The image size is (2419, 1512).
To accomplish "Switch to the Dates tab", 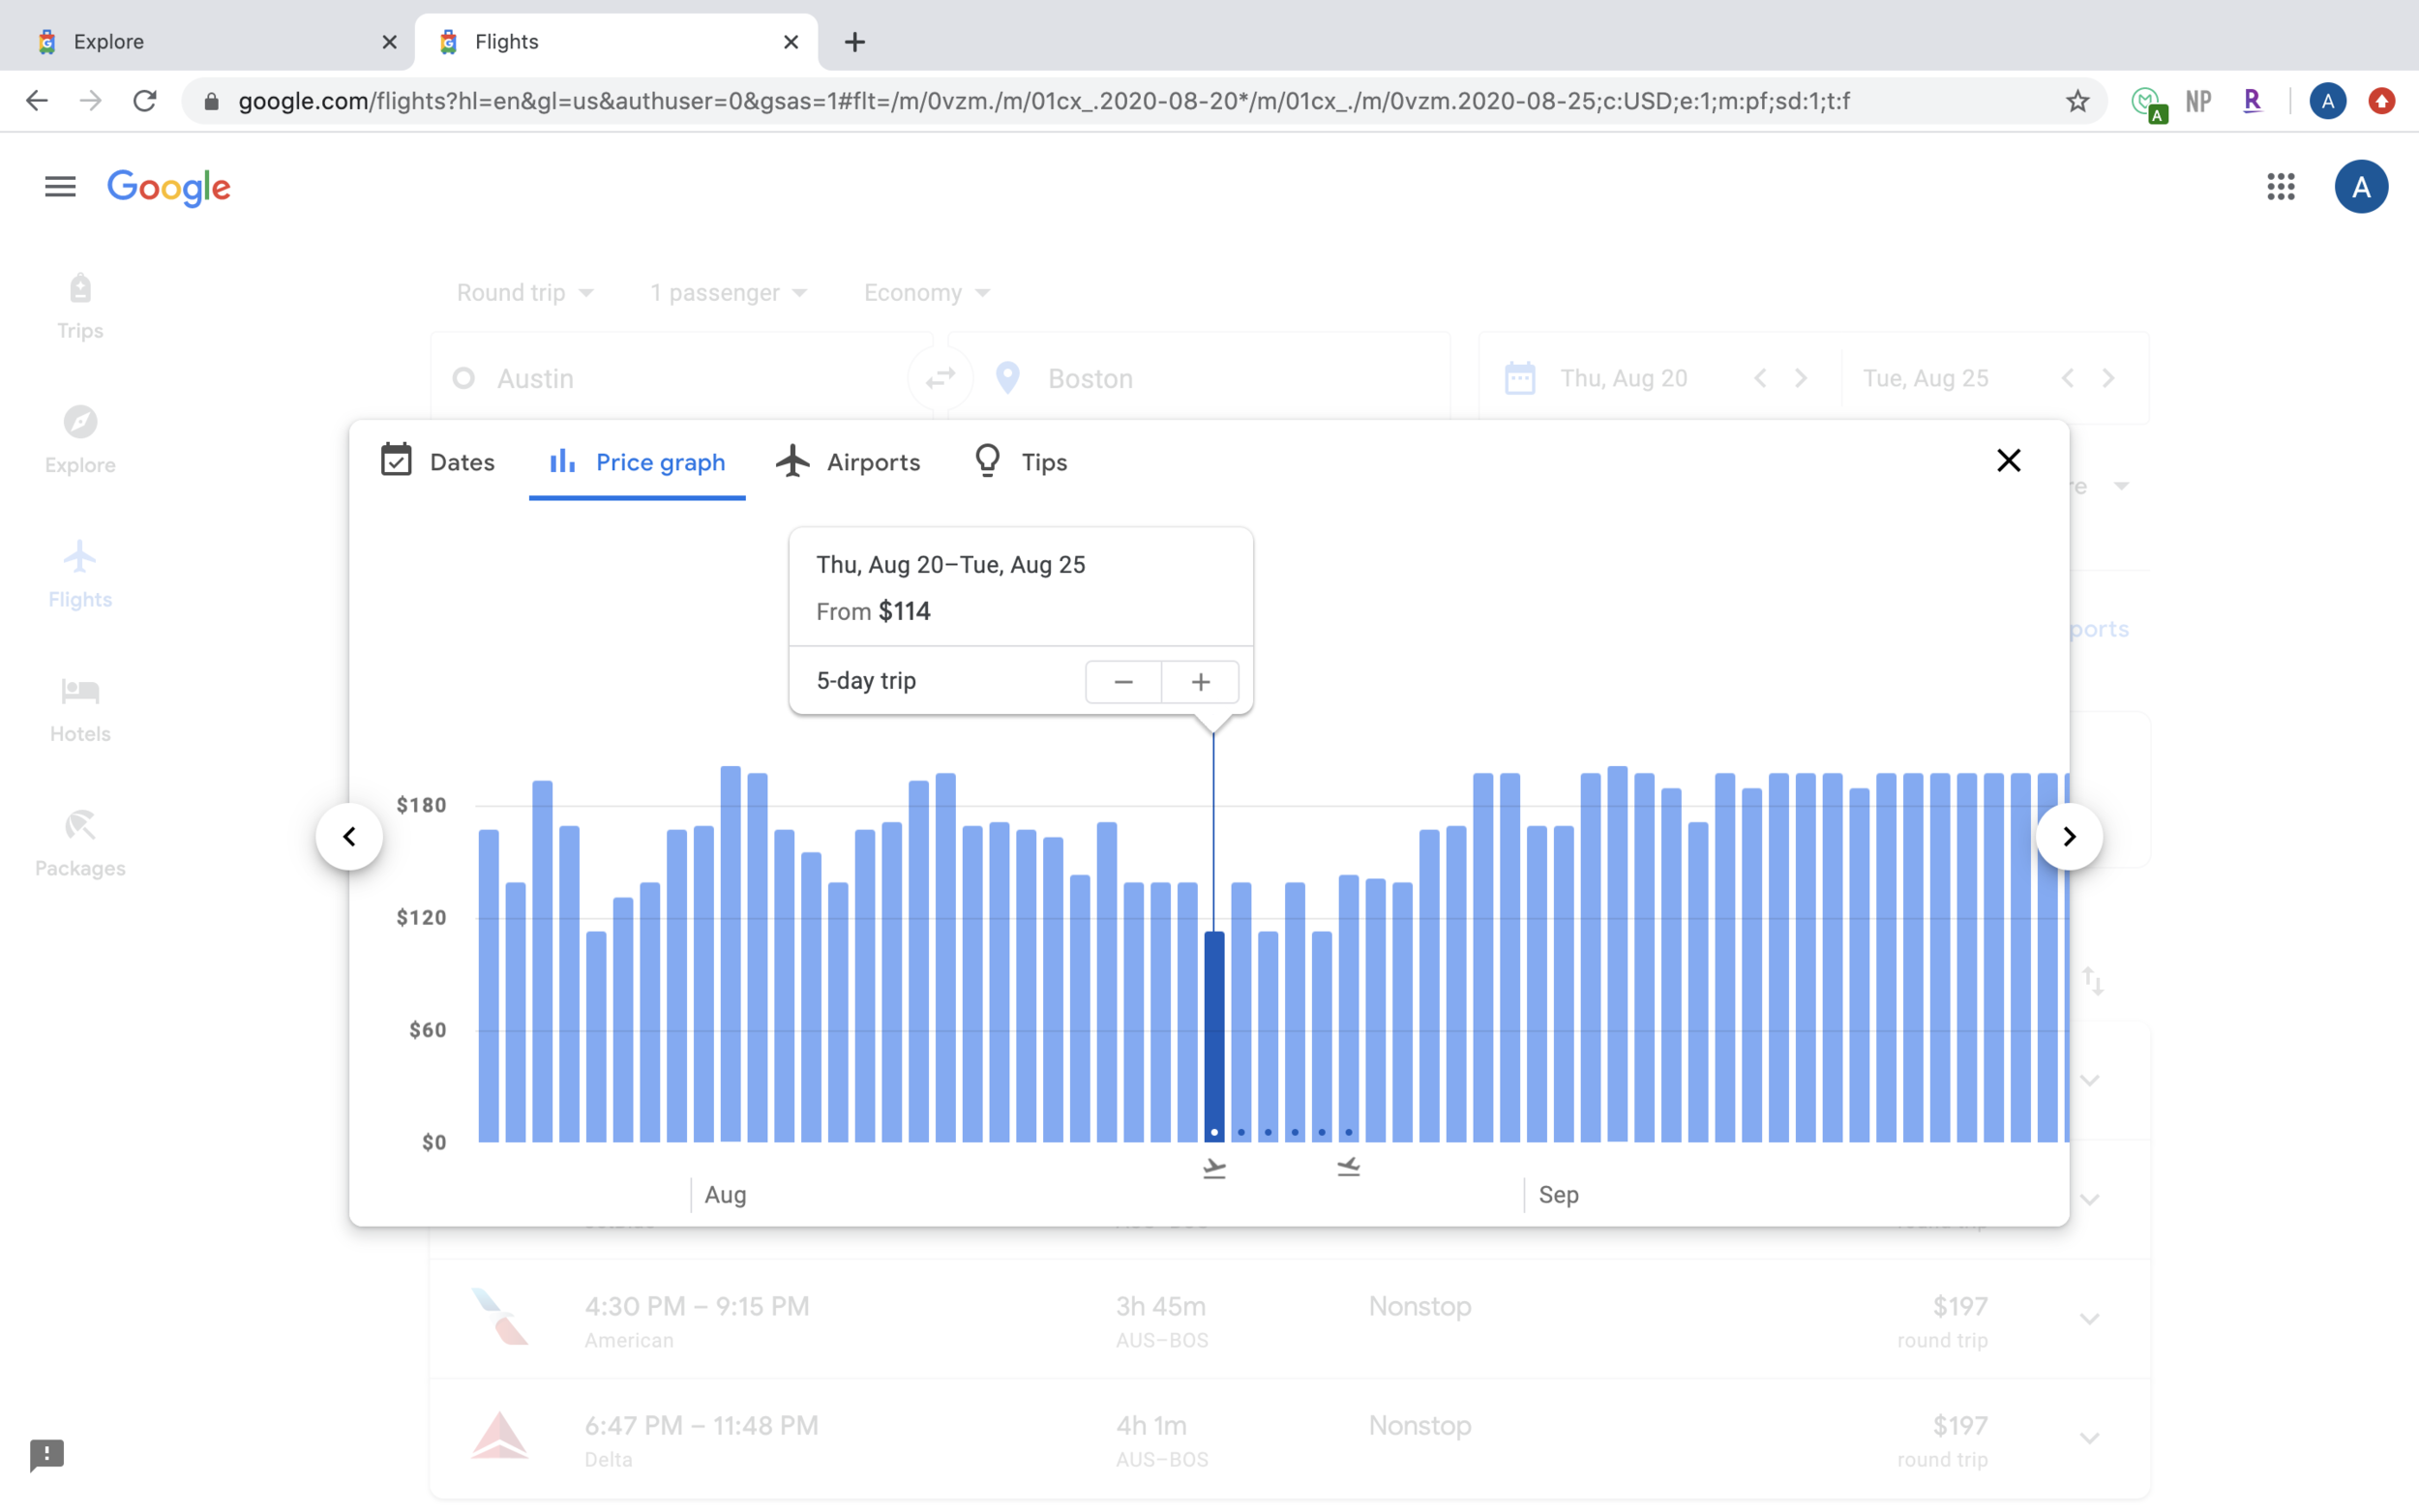I will (438, 461).
